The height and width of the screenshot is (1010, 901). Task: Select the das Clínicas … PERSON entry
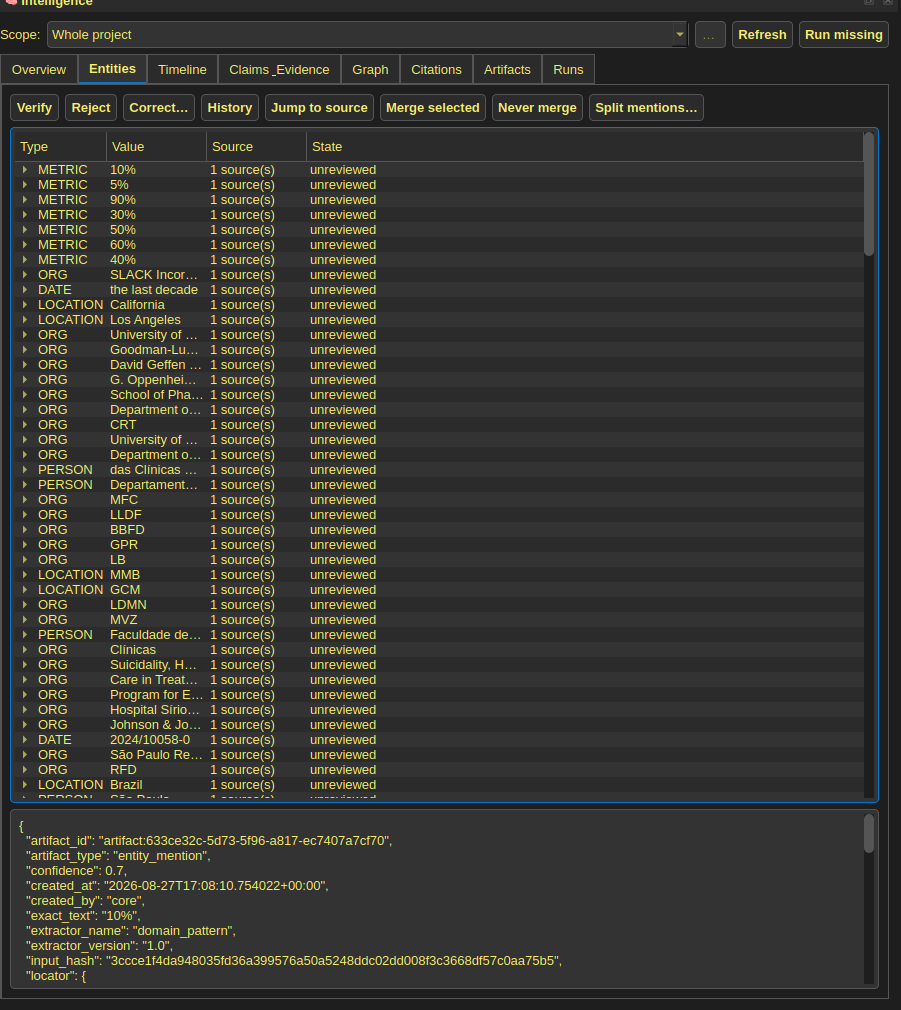pyautogui.click(x=153, y=470)
